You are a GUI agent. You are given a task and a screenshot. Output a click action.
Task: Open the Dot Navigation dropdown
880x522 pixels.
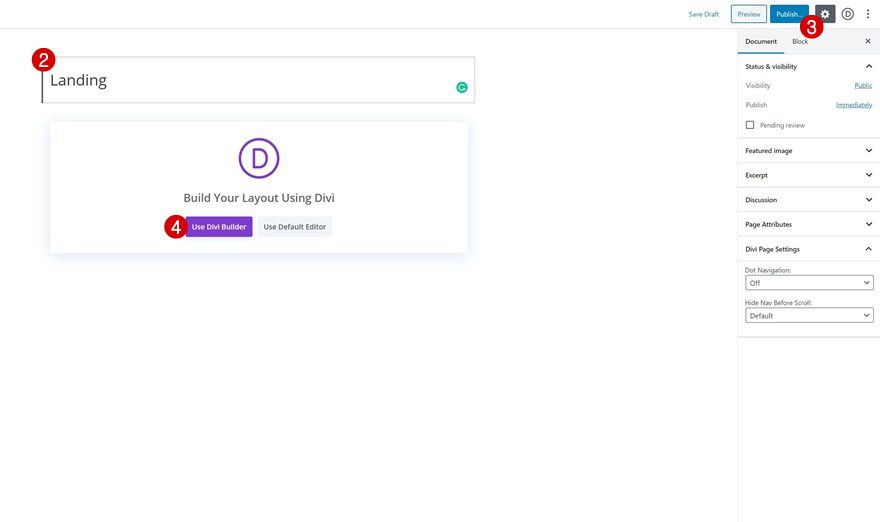809,283
